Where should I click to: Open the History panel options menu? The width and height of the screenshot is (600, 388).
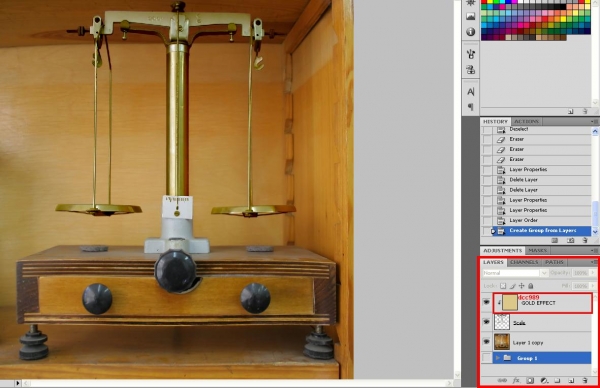tap(594, 121)
